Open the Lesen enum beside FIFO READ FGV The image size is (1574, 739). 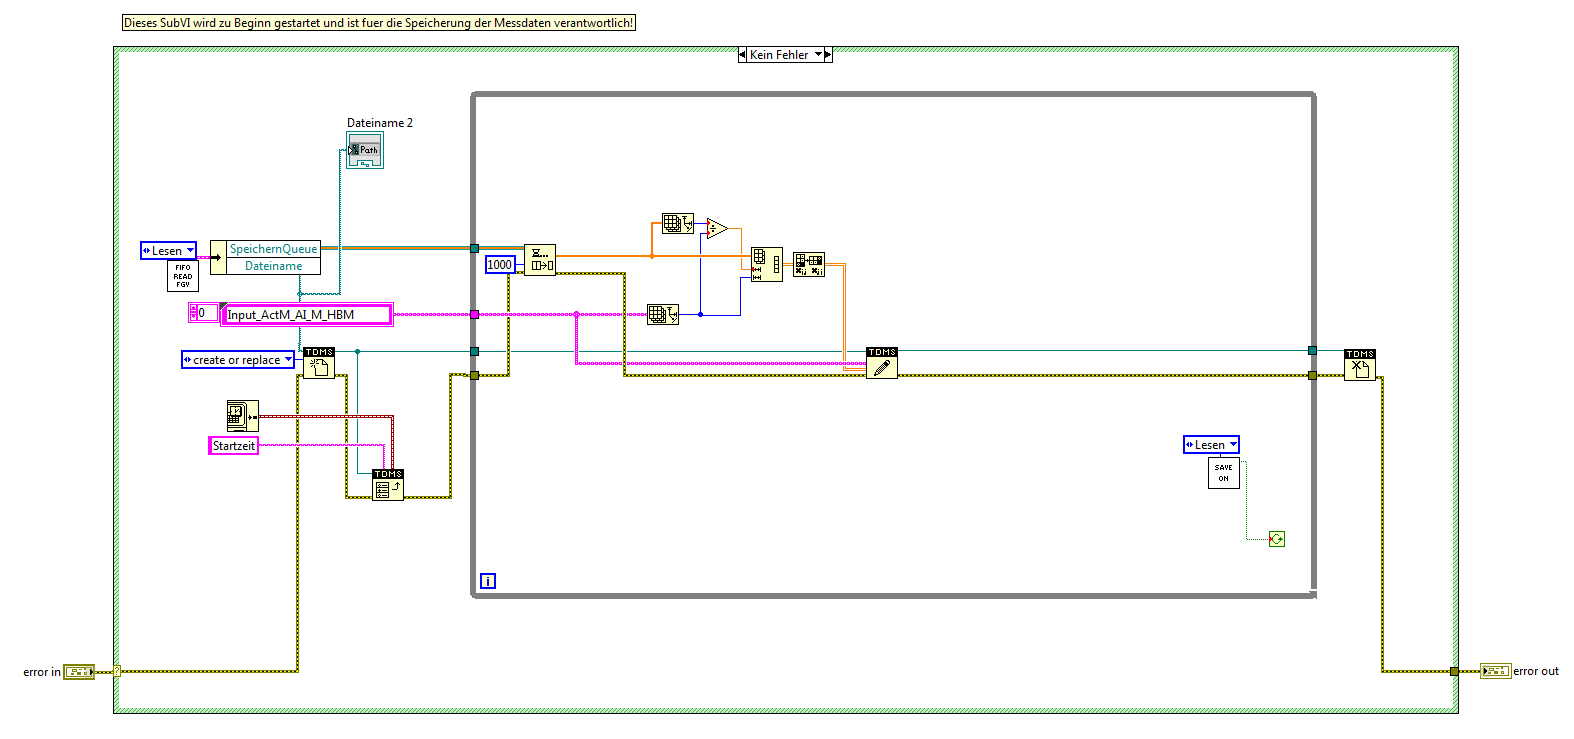(x=169, y=251)
